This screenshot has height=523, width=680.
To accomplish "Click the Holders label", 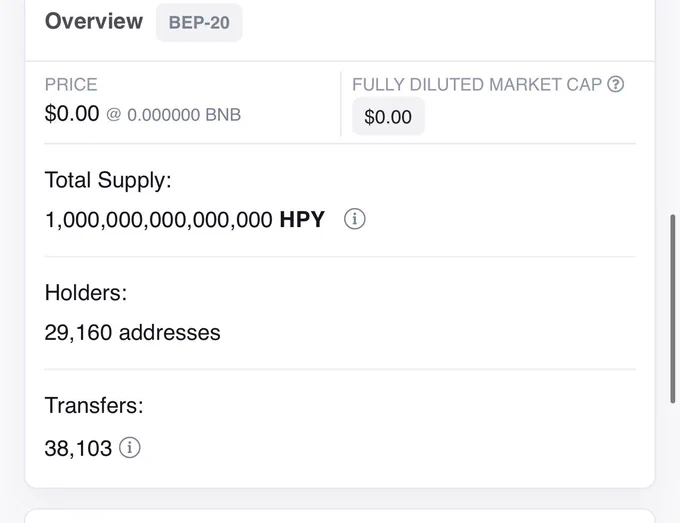I will click(86, 293).
